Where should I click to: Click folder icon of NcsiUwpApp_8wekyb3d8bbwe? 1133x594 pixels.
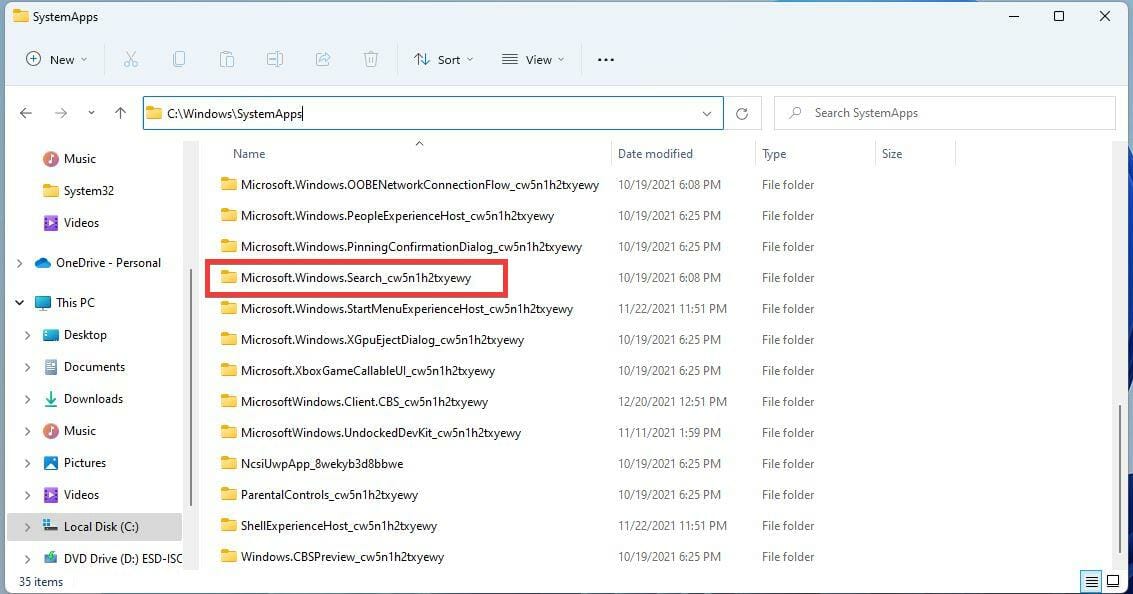[x=228, y=463]
